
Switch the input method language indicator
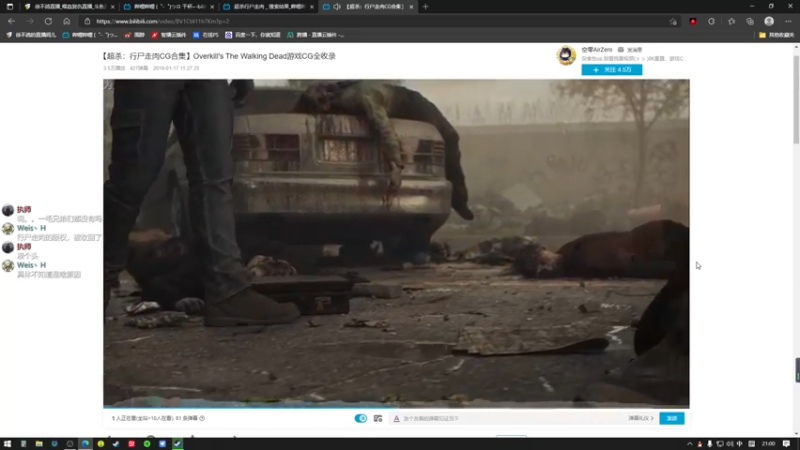coord(740,444)
